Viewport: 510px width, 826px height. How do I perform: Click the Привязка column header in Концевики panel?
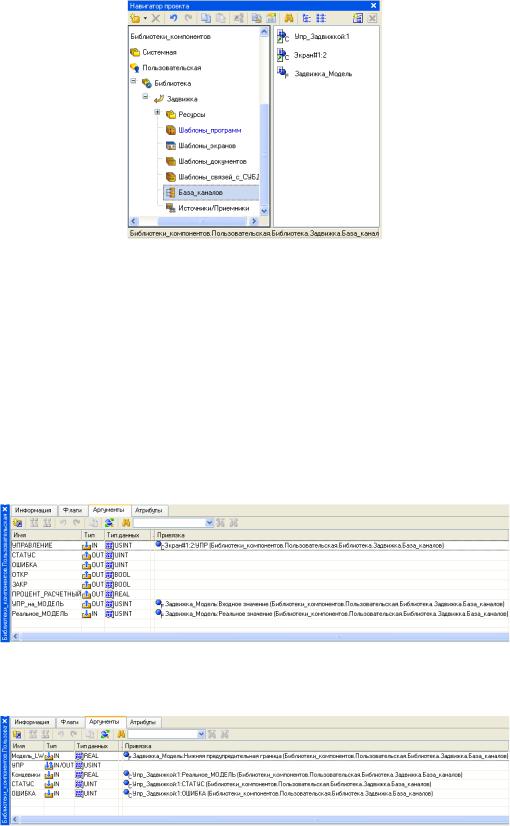pos(315,746)
